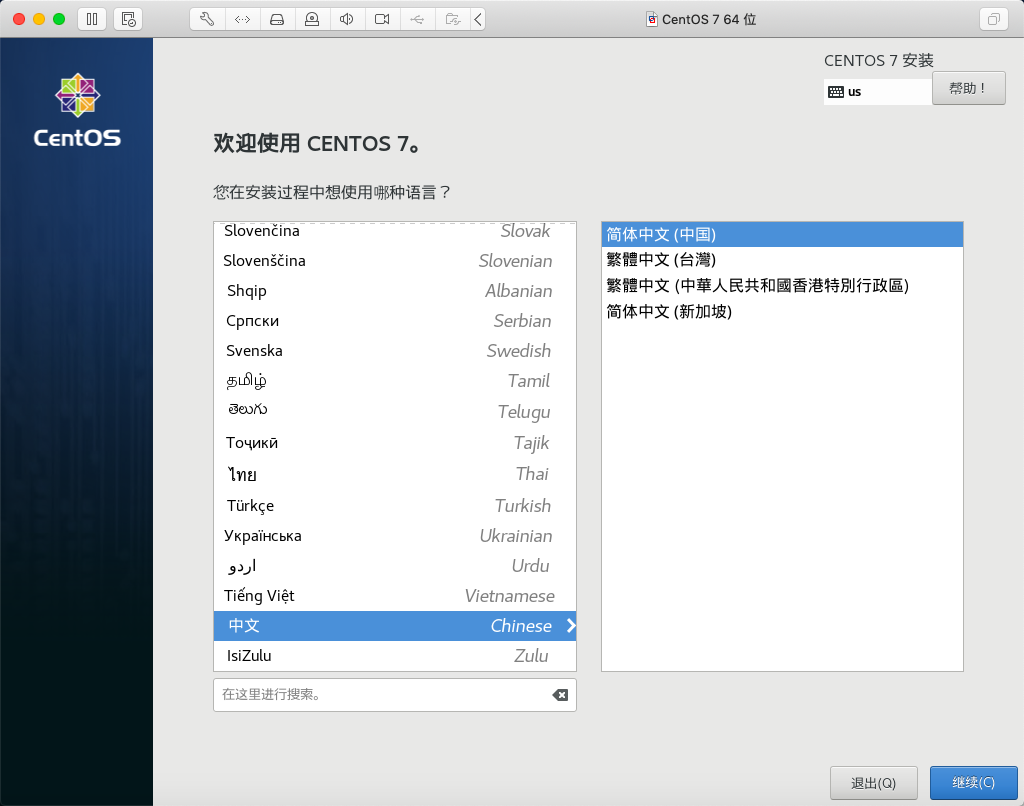Viewport: 1024px width, 806px height.
Task: Select Urdu language row
Action: point(394,566)
